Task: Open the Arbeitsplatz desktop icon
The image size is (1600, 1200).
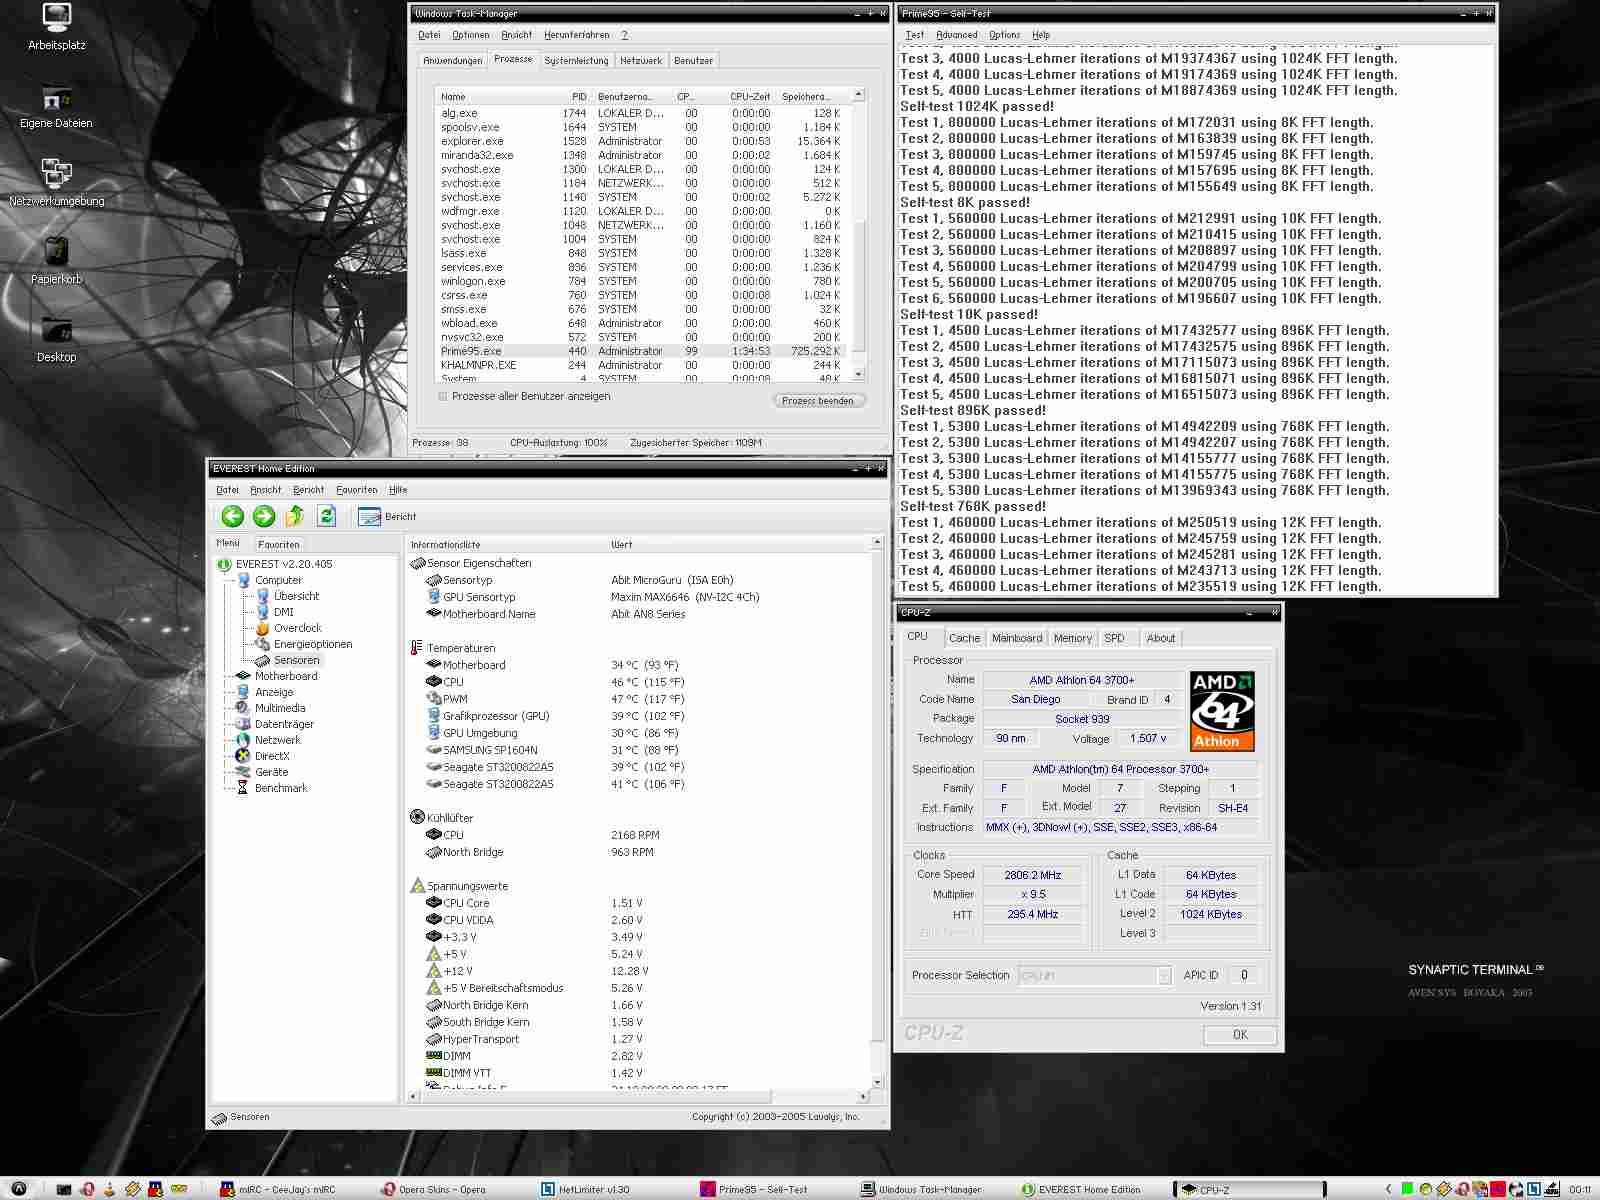Action: [x=57, y=27]
